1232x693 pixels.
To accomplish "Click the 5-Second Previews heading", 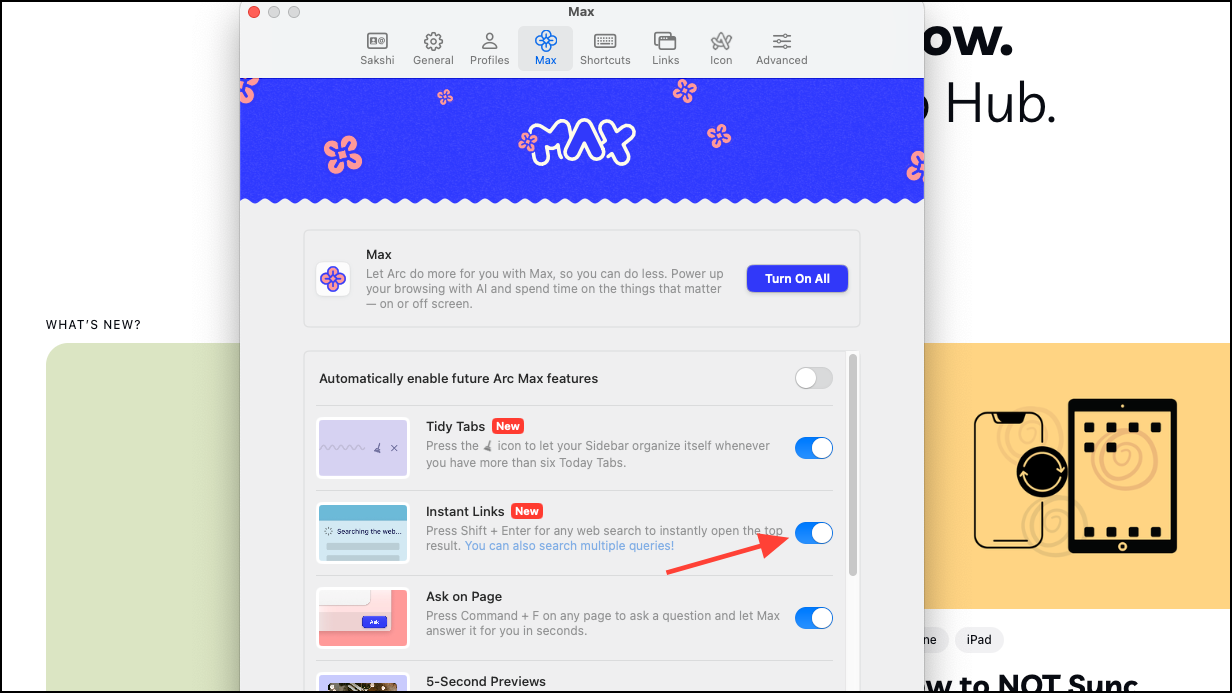I will pos(486,682).
